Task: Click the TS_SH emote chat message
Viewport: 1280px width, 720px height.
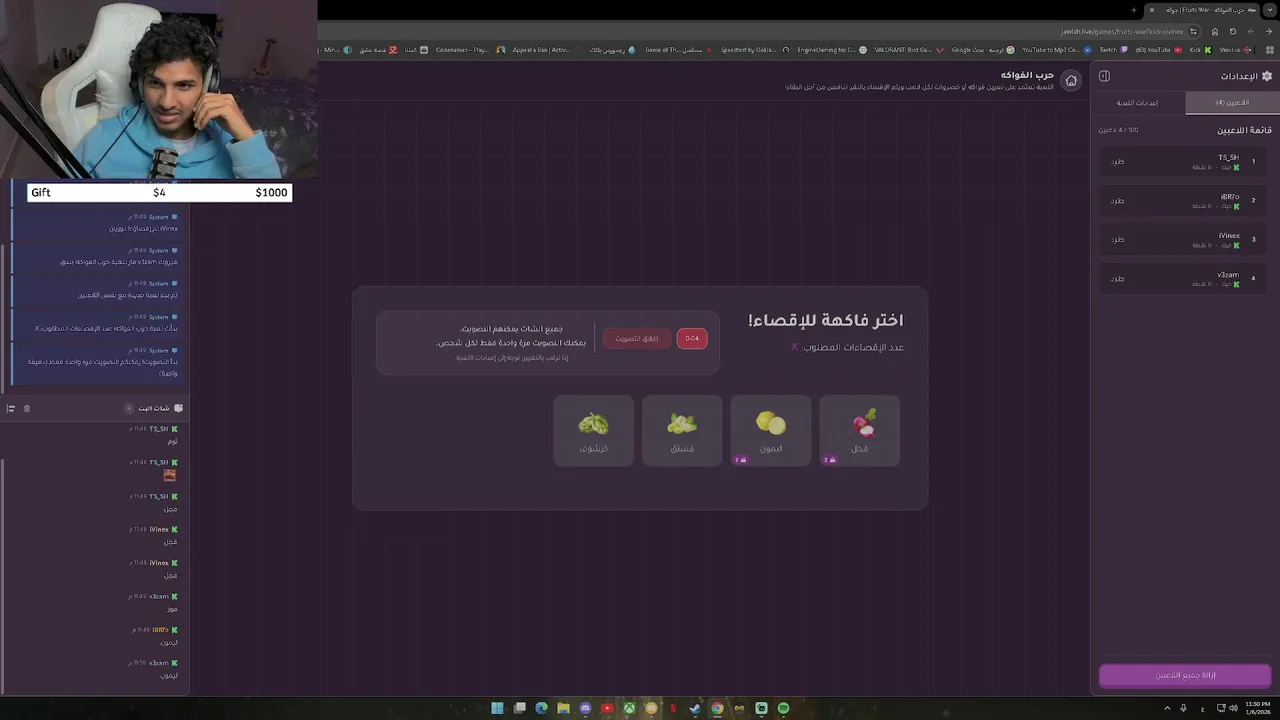Action: (x=169, y=475)
